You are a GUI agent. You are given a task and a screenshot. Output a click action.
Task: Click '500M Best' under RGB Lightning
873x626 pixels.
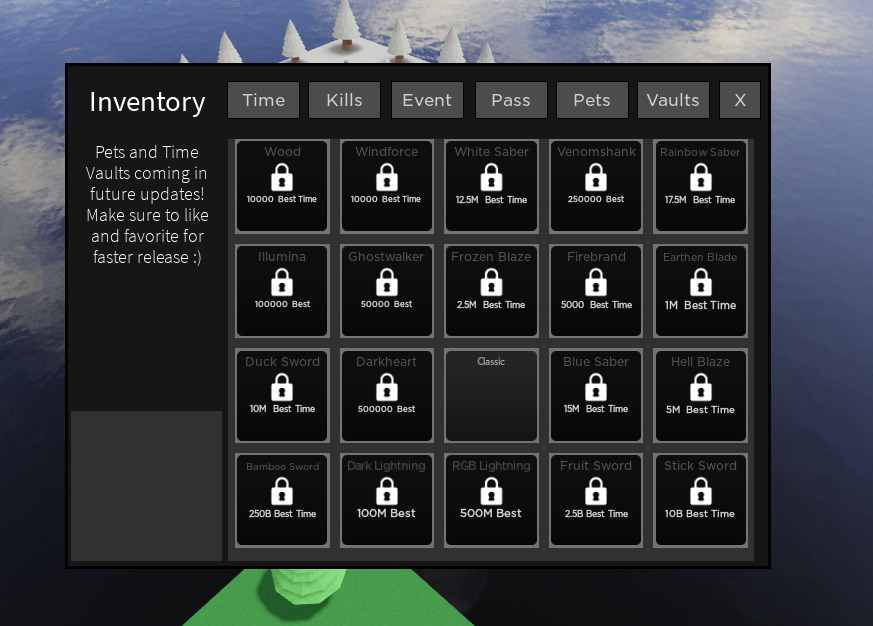point(491,513)
